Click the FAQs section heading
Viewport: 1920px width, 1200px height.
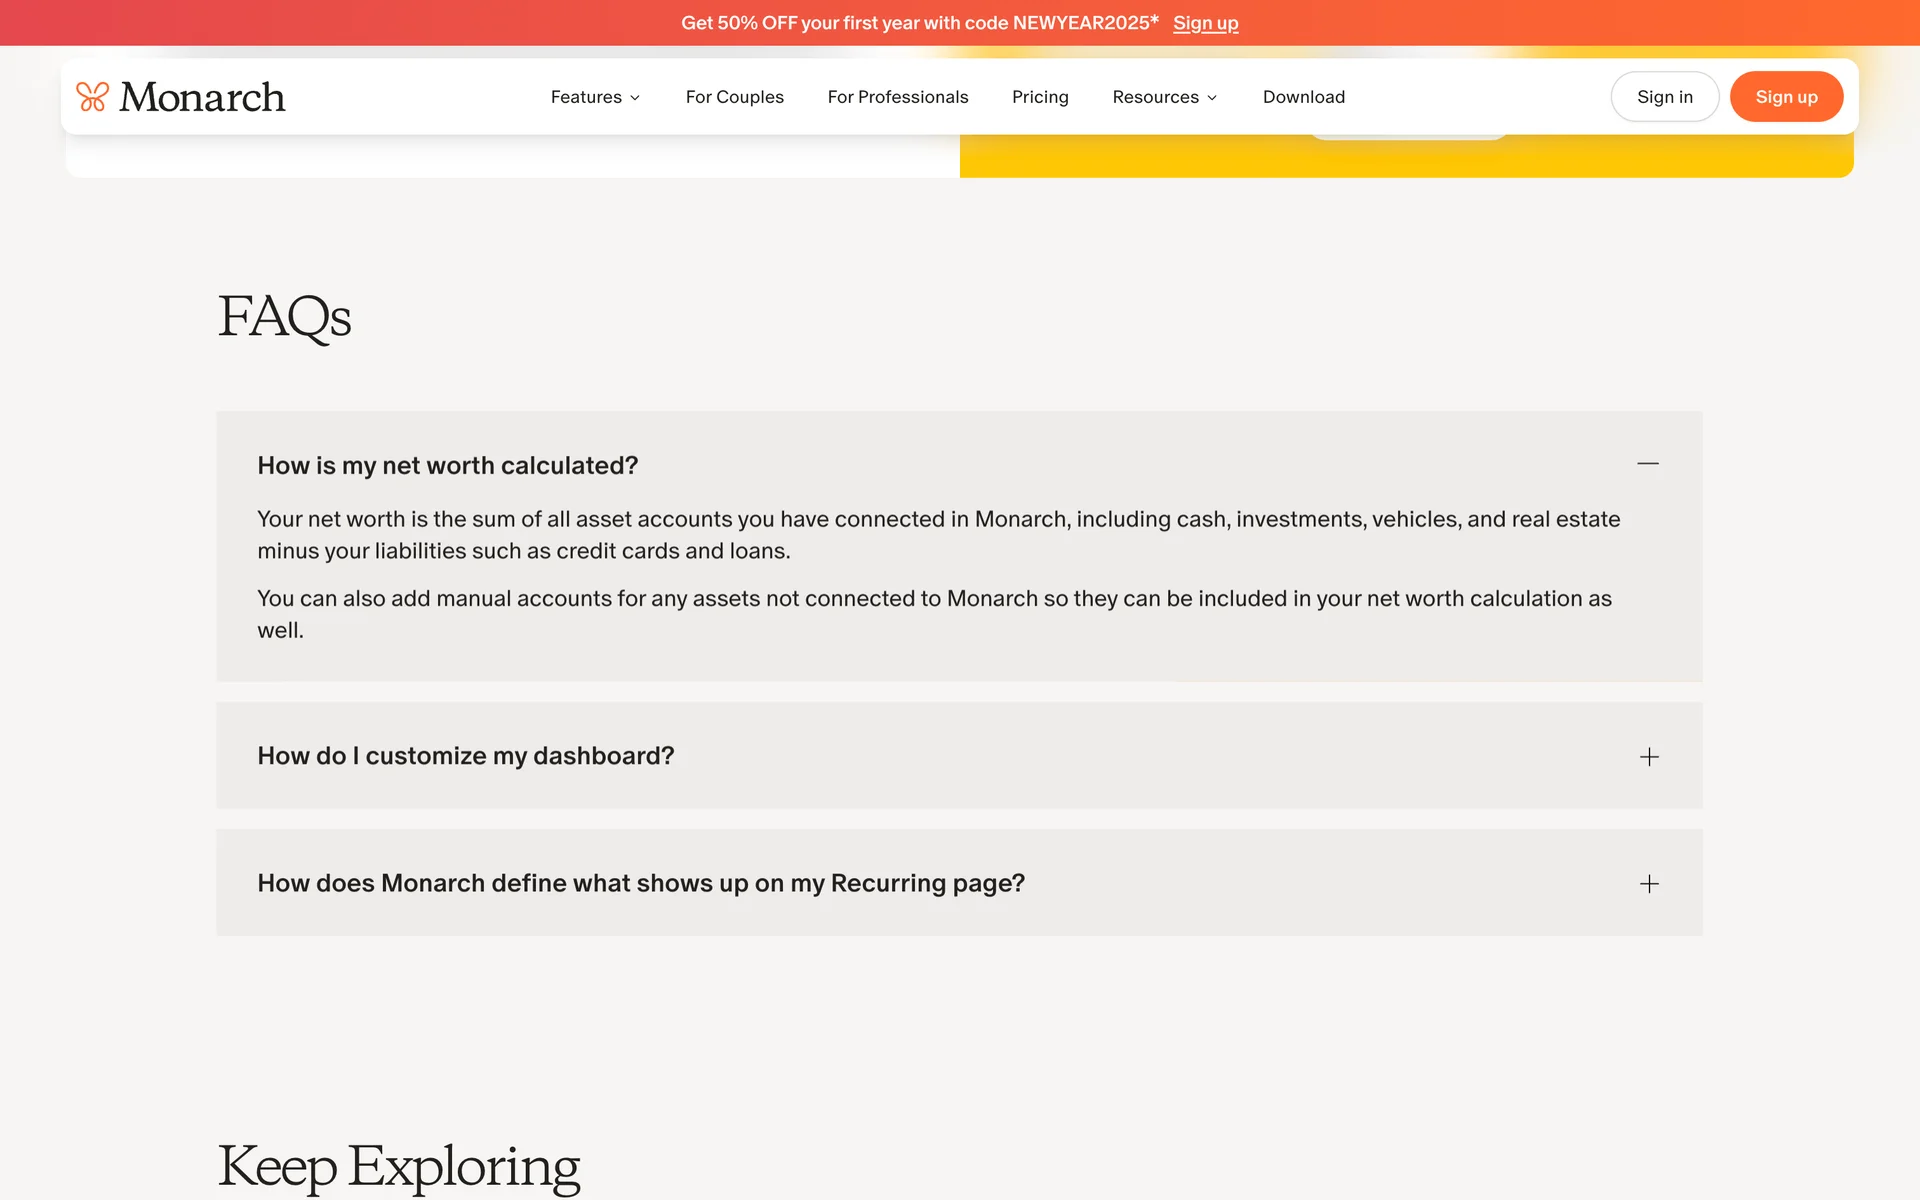pos(284,316)
